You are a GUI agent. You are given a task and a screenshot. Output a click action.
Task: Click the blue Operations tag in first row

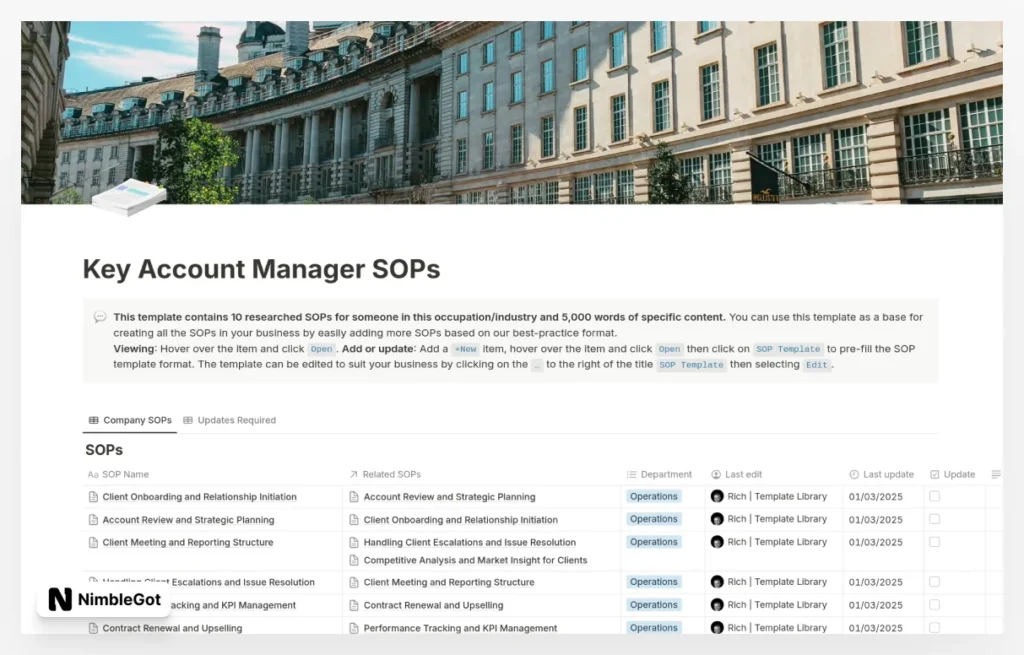[653, 496]
